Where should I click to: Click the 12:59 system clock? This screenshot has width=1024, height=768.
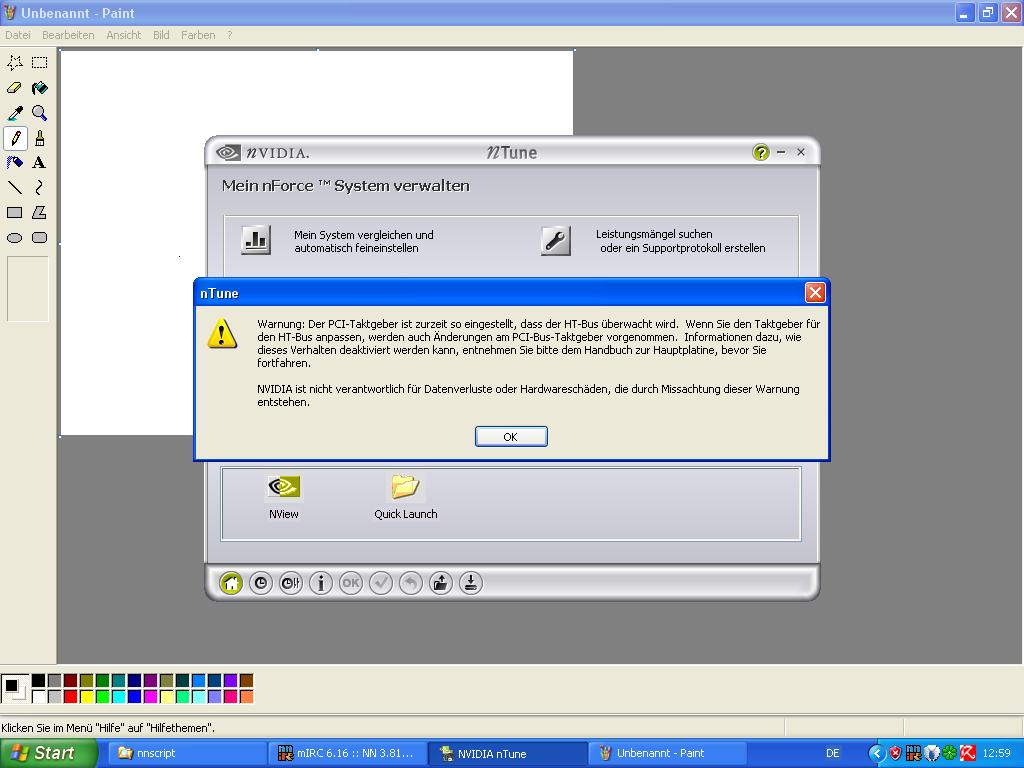[996, 753]
